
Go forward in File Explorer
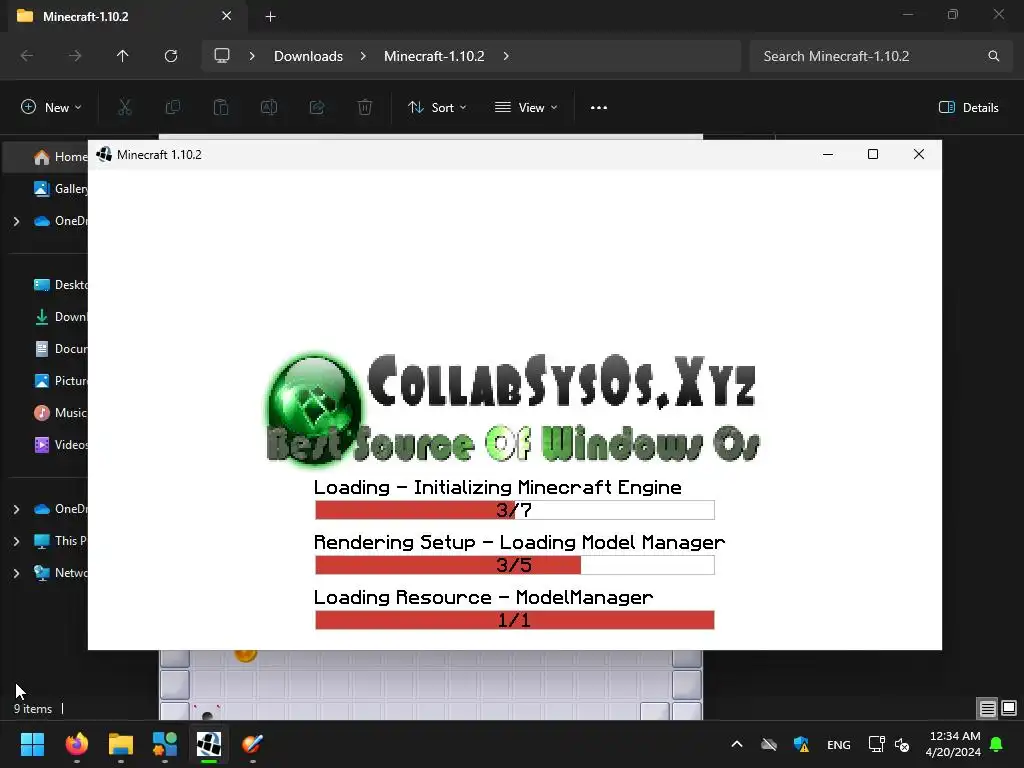coord(75,56)
